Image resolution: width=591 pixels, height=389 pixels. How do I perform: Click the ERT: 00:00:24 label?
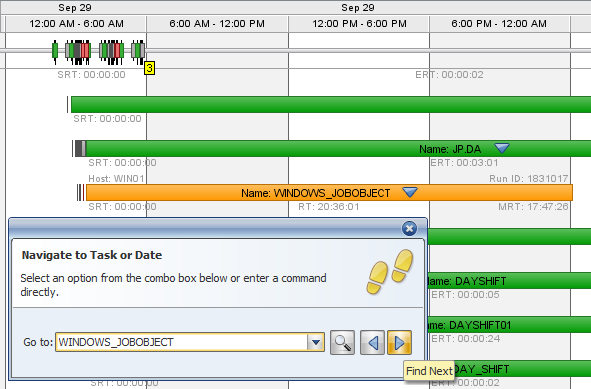coord(465,339)
